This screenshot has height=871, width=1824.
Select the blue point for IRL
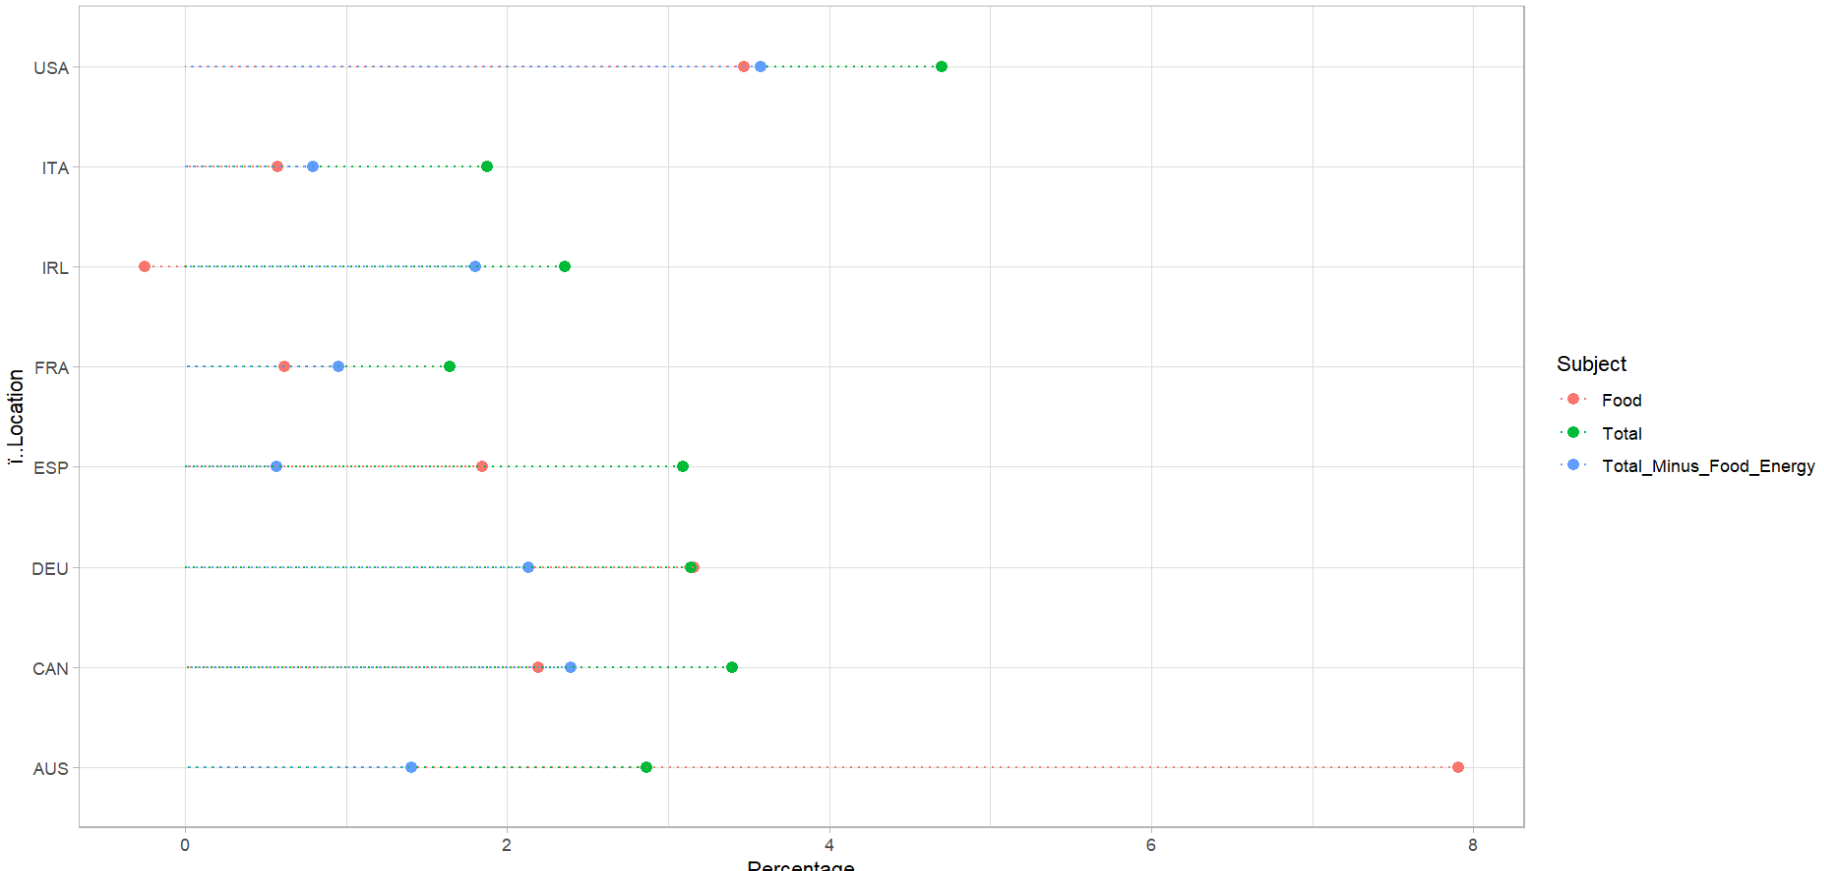click(x=475, y=267)
